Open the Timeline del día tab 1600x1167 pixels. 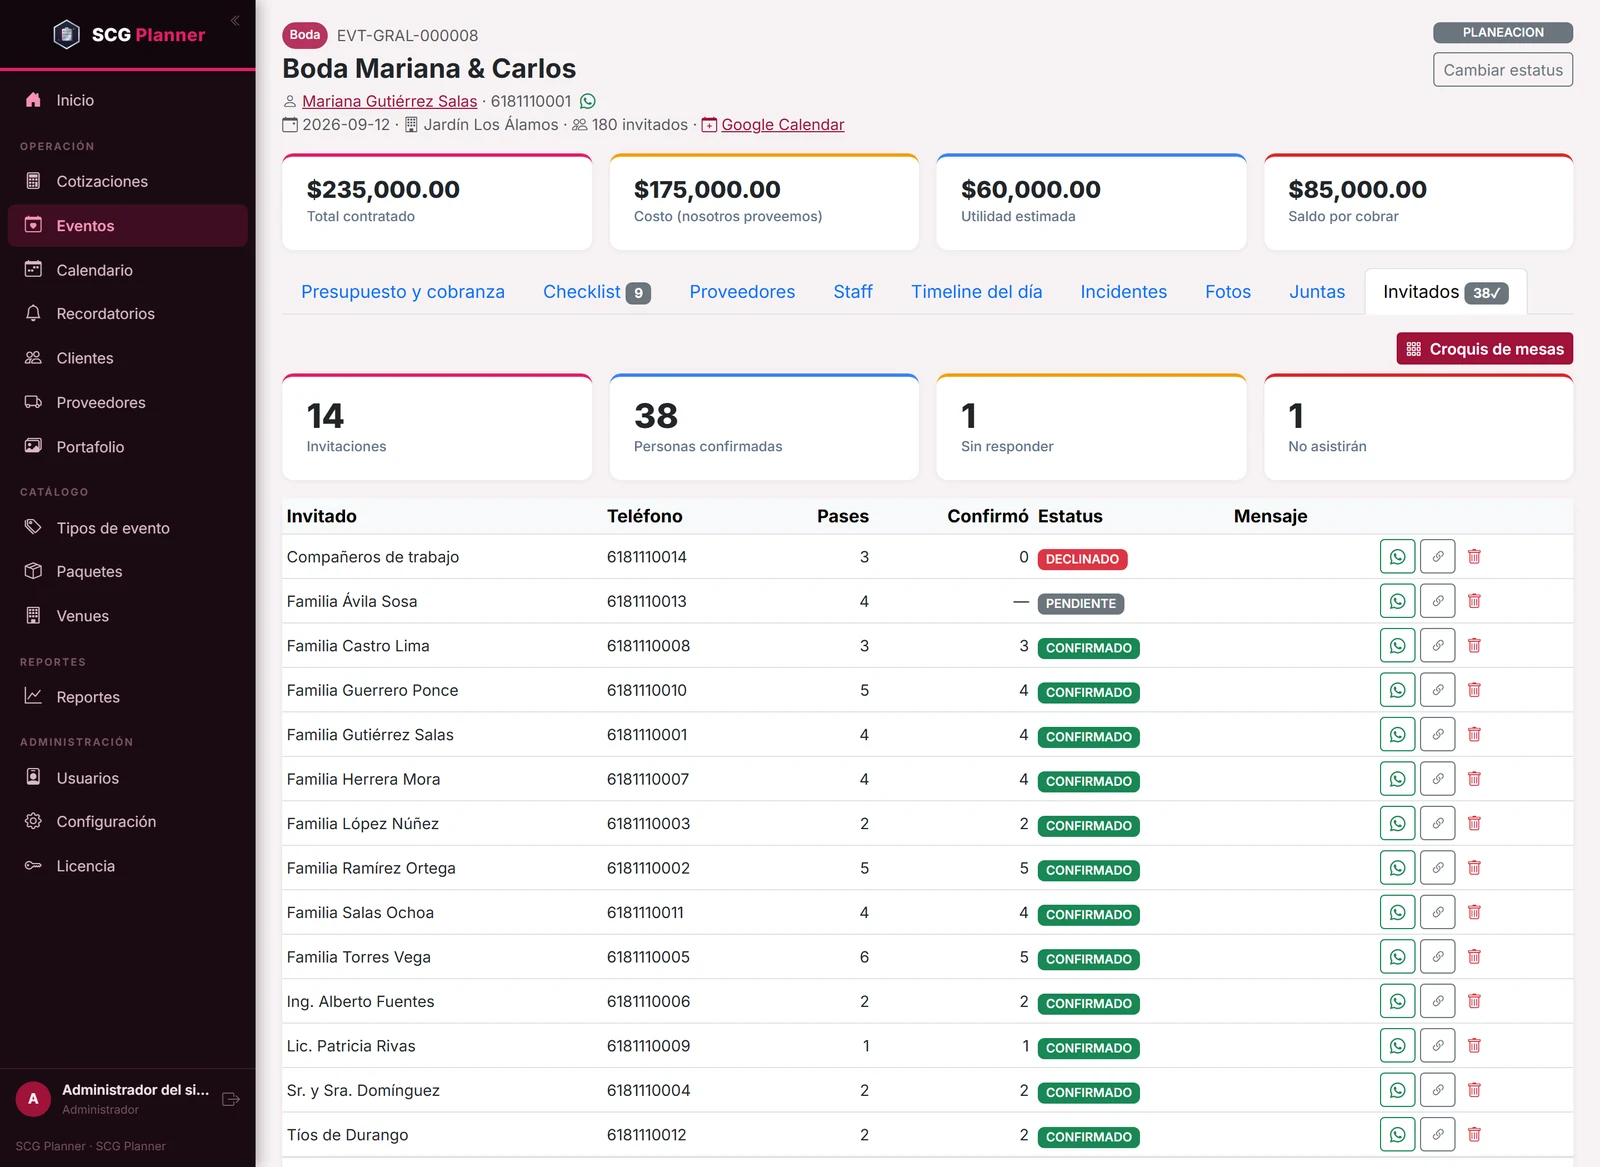976,292
